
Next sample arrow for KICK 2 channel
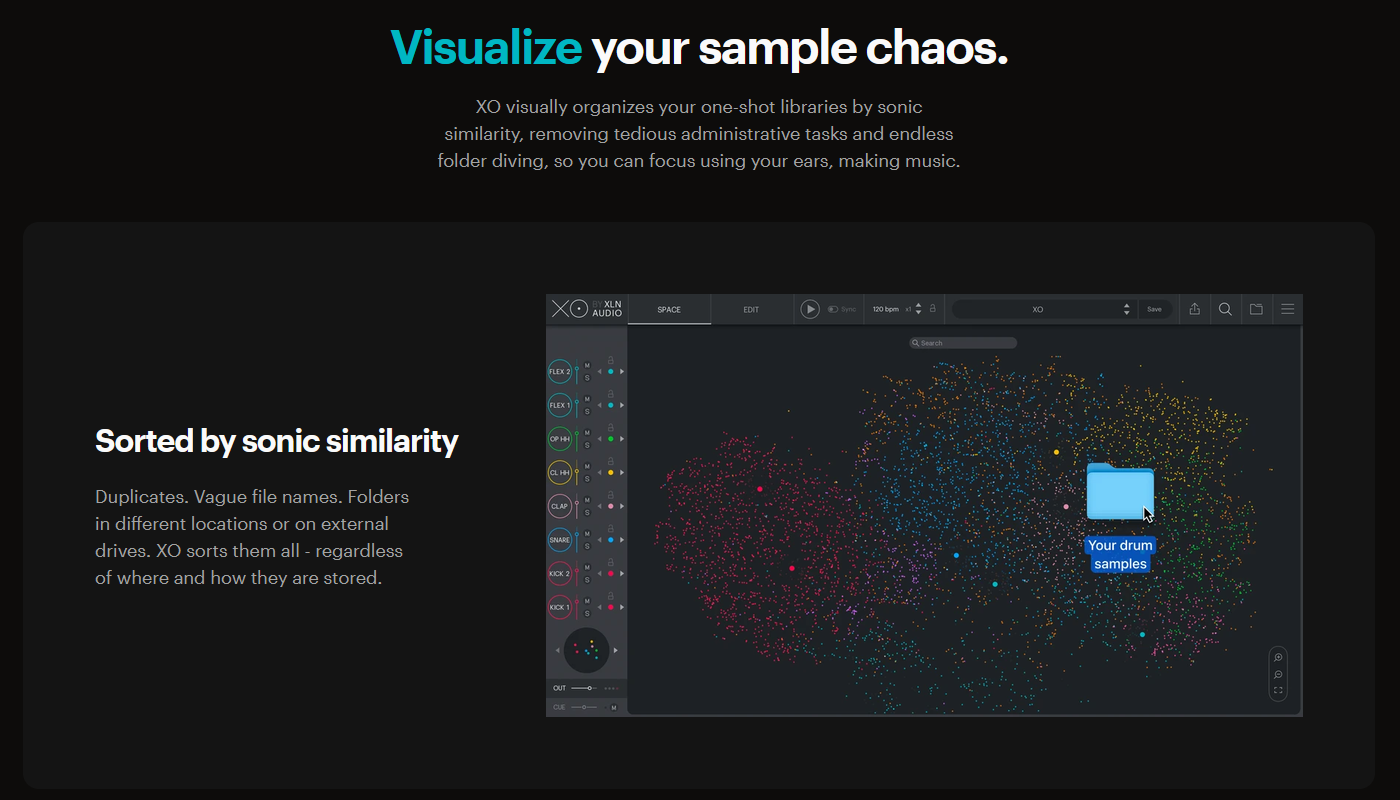622,573
